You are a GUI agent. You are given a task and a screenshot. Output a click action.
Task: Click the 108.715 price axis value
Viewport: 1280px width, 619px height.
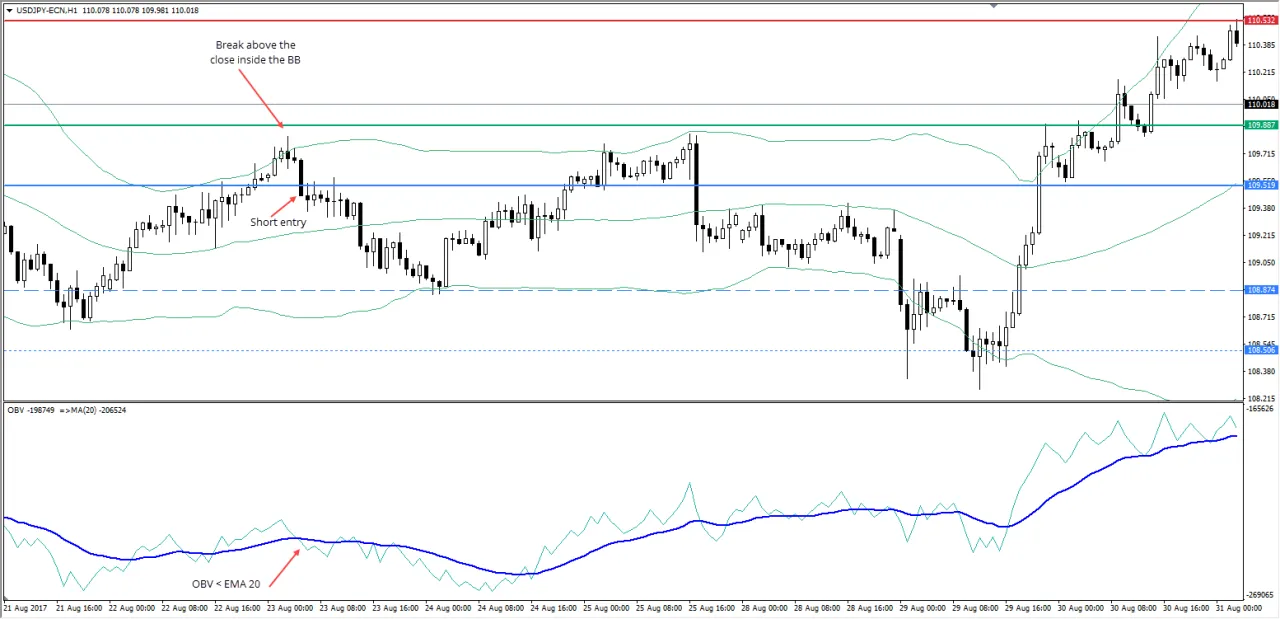(1261, 317)
